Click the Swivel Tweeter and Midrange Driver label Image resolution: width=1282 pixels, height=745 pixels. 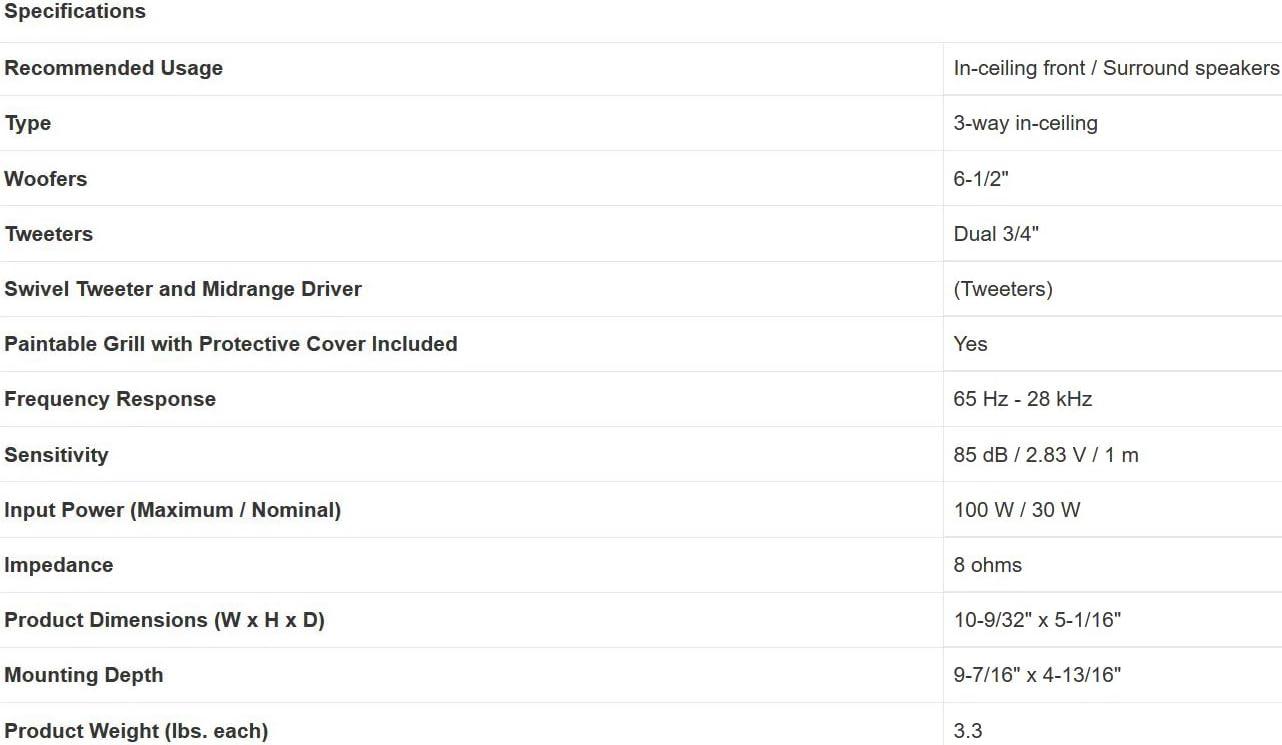[183, 289]
